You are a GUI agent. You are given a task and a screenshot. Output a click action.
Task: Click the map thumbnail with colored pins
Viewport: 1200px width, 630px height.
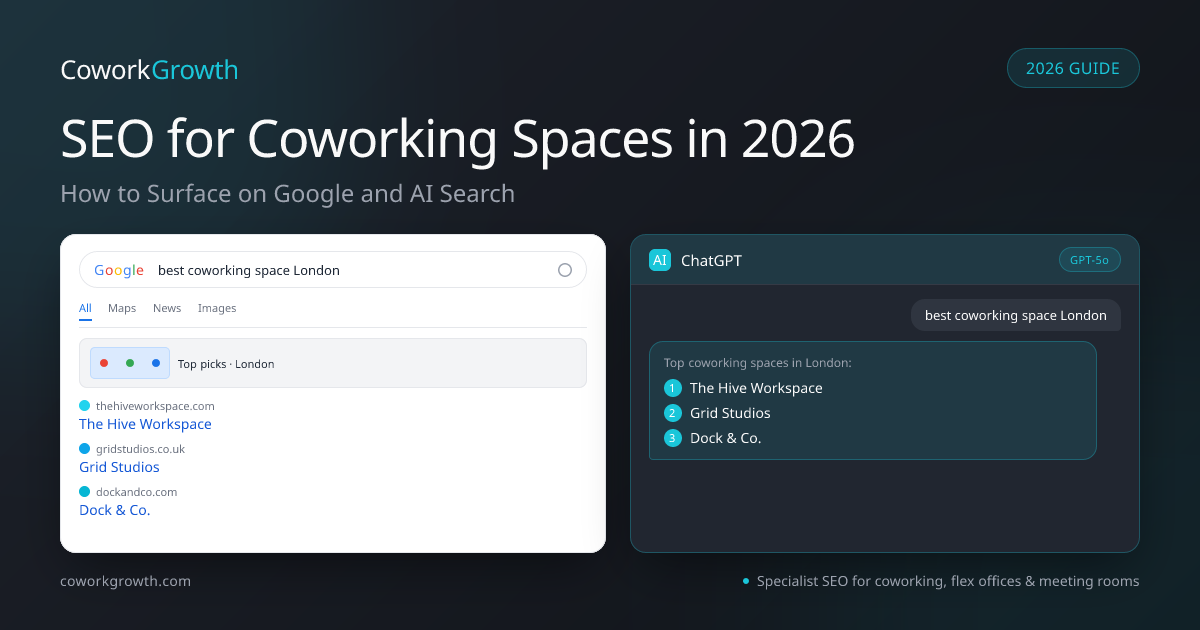pos(130,363)
